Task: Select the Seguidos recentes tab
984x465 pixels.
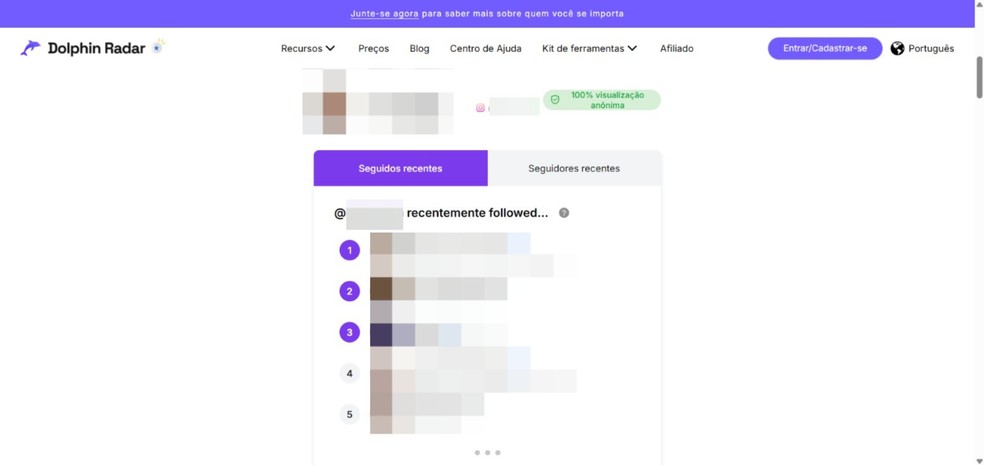Action: (x=400, y=168)
